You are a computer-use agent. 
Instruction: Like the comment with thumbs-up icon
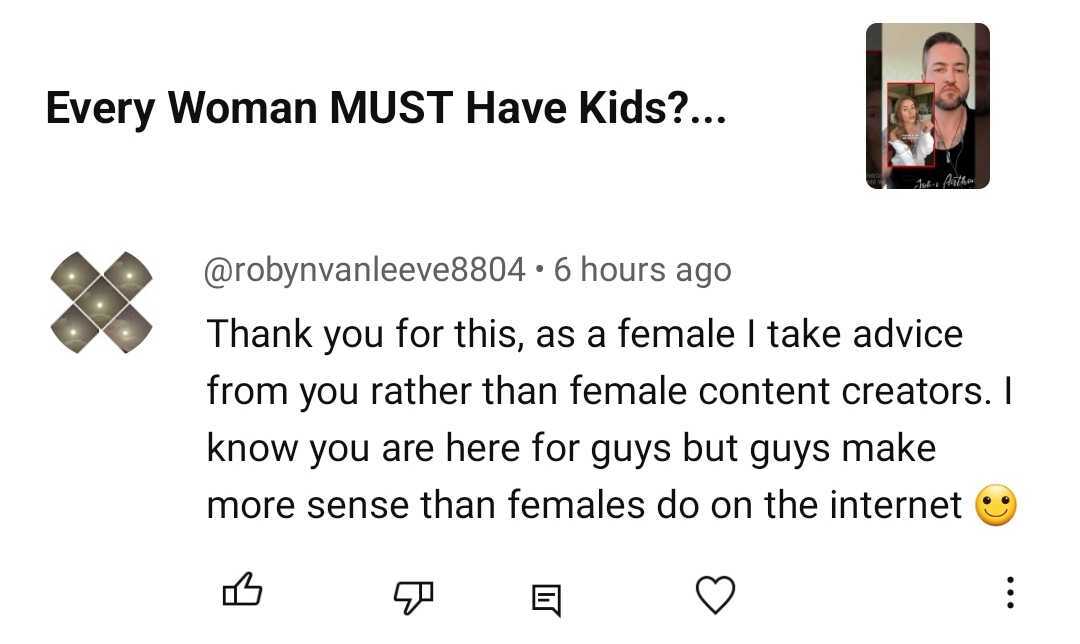(x=241, y=592)
